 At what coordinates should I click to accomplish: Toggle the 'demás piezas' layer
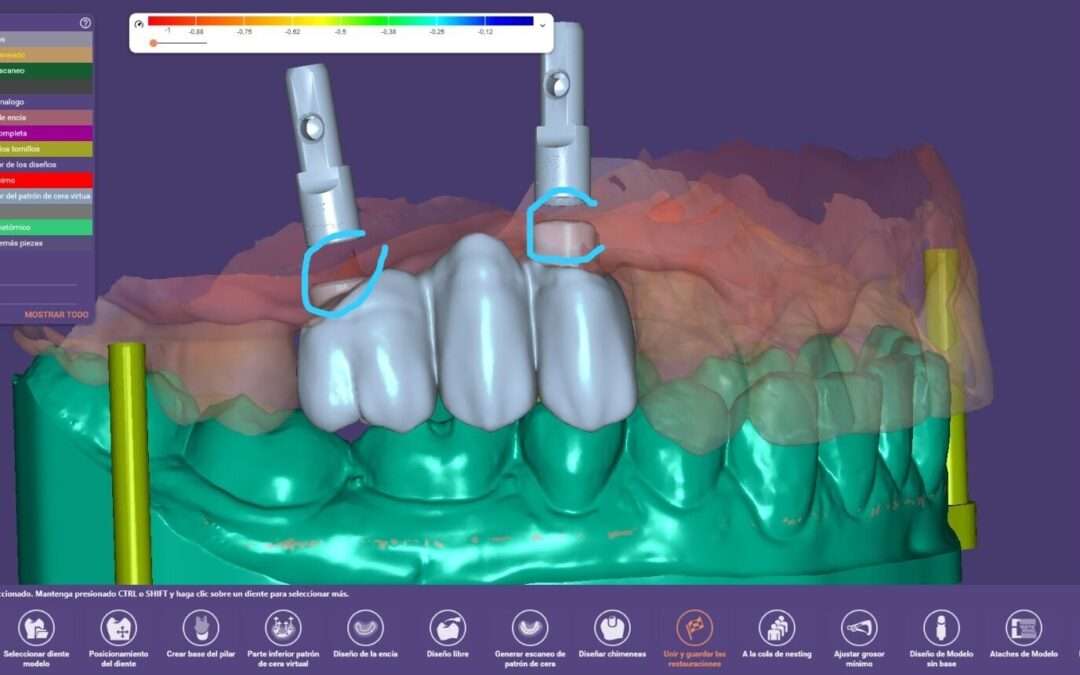pos(46,243)
